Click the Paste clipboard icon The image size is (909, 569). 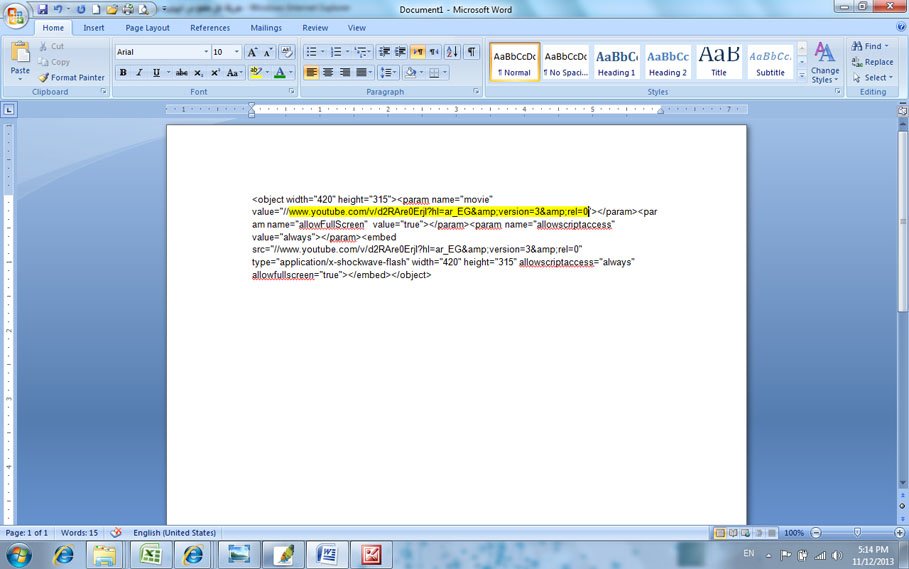pos(20,53)
